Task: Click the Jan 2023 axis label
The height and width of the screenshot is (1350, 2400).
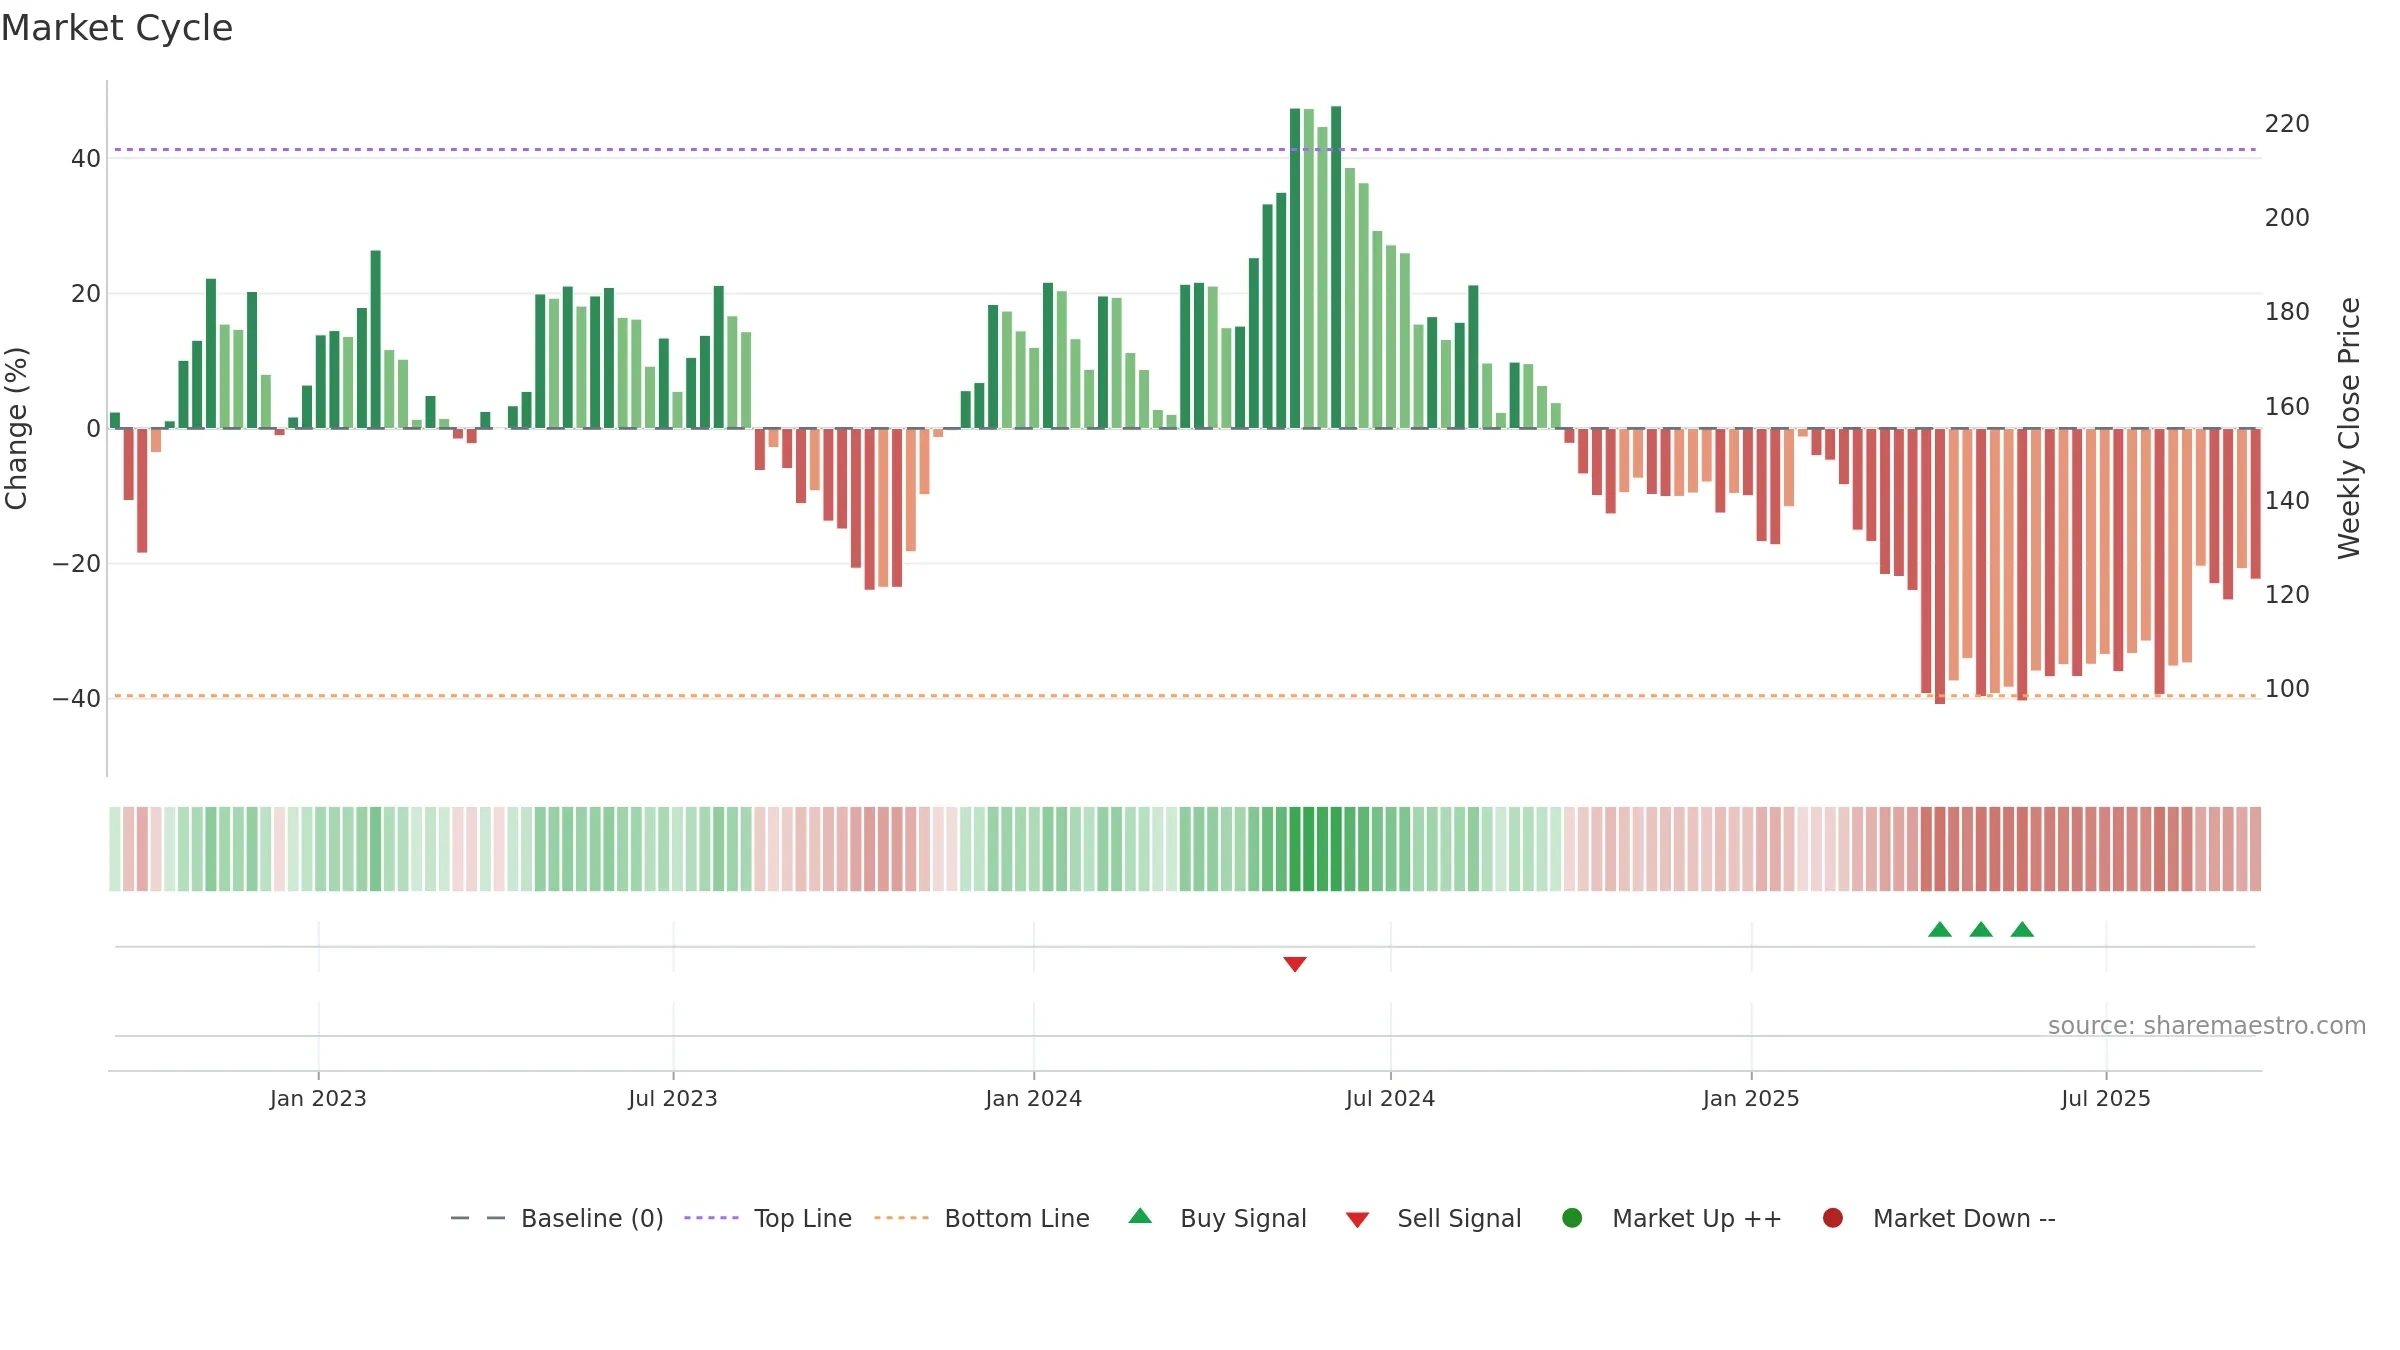Action: click(x=318, y=1098)
